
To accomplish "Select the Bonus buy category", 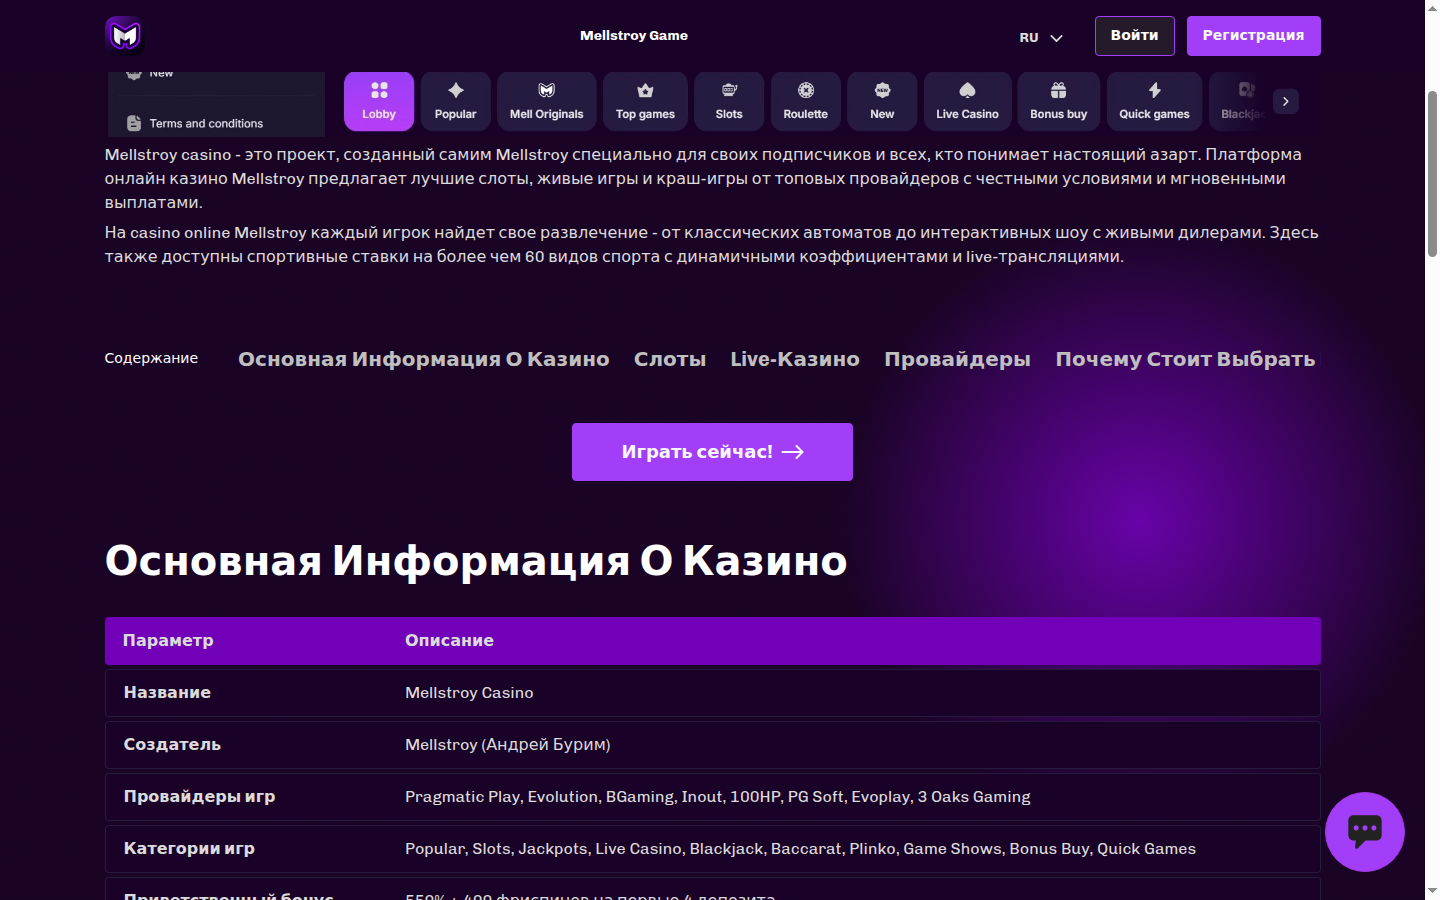I will [x=1059, y=101].
